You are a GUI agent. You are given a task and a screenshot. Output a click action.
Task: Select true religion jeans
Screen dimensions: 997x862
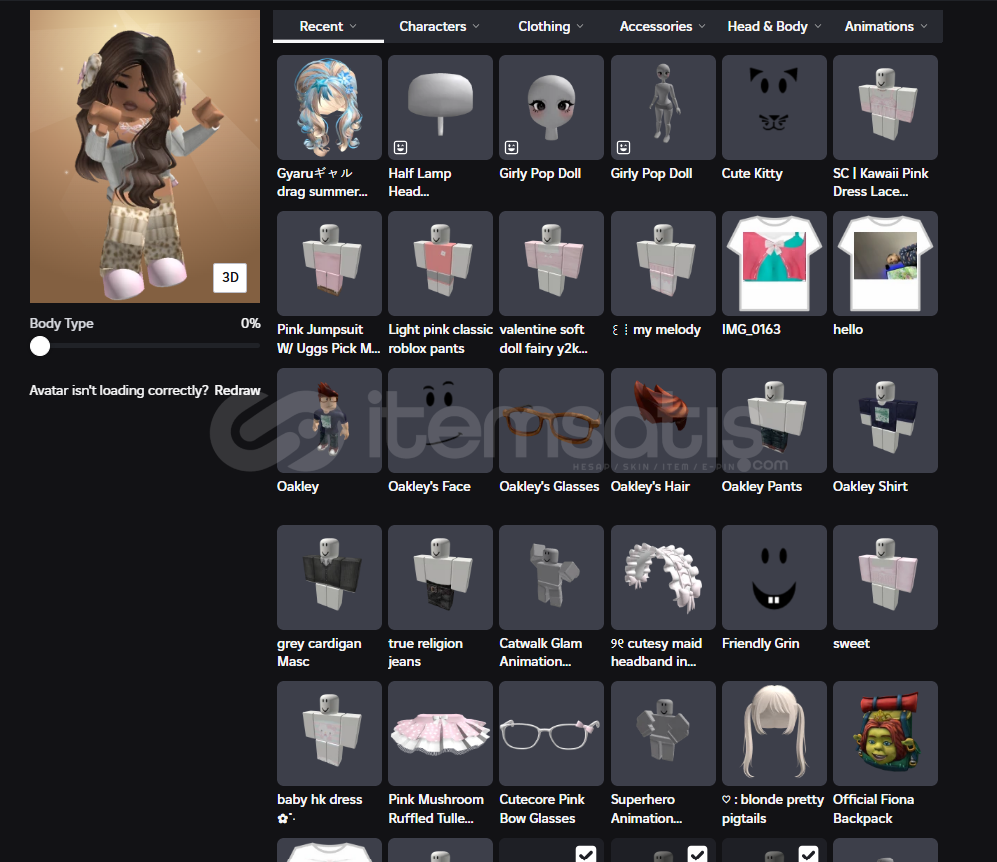point(440,577)
